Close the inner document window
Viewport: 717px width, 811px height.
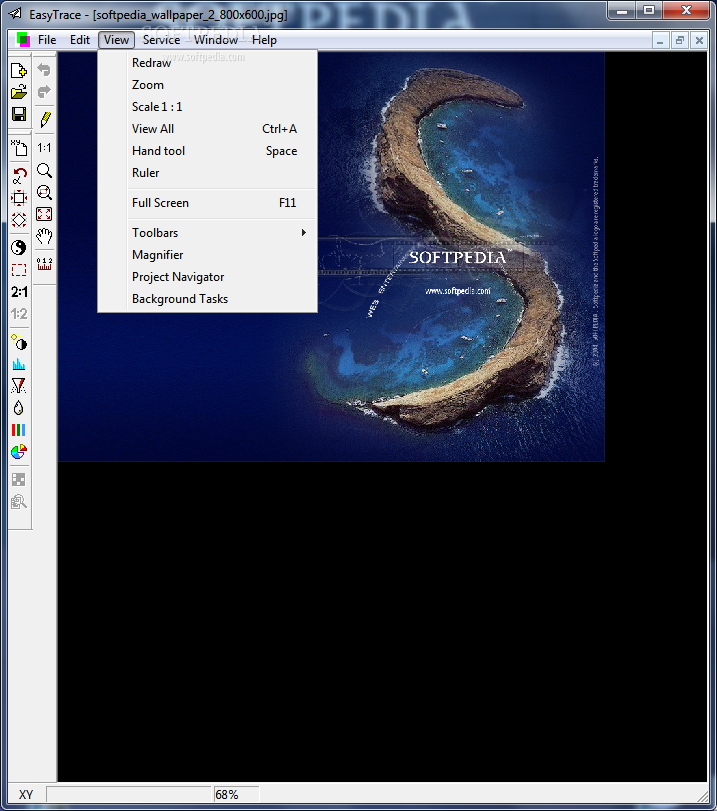tap(699, 40)
